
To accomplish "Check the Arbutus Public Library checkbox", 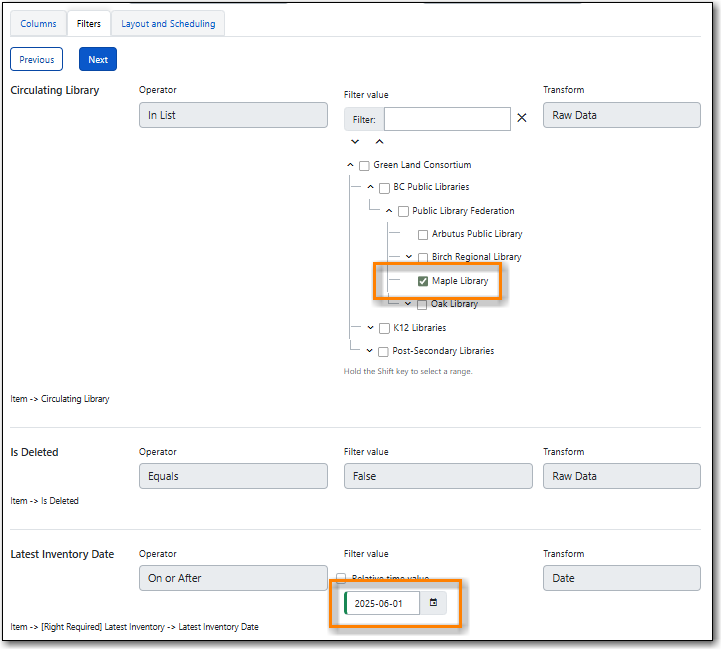I will 423,235.
